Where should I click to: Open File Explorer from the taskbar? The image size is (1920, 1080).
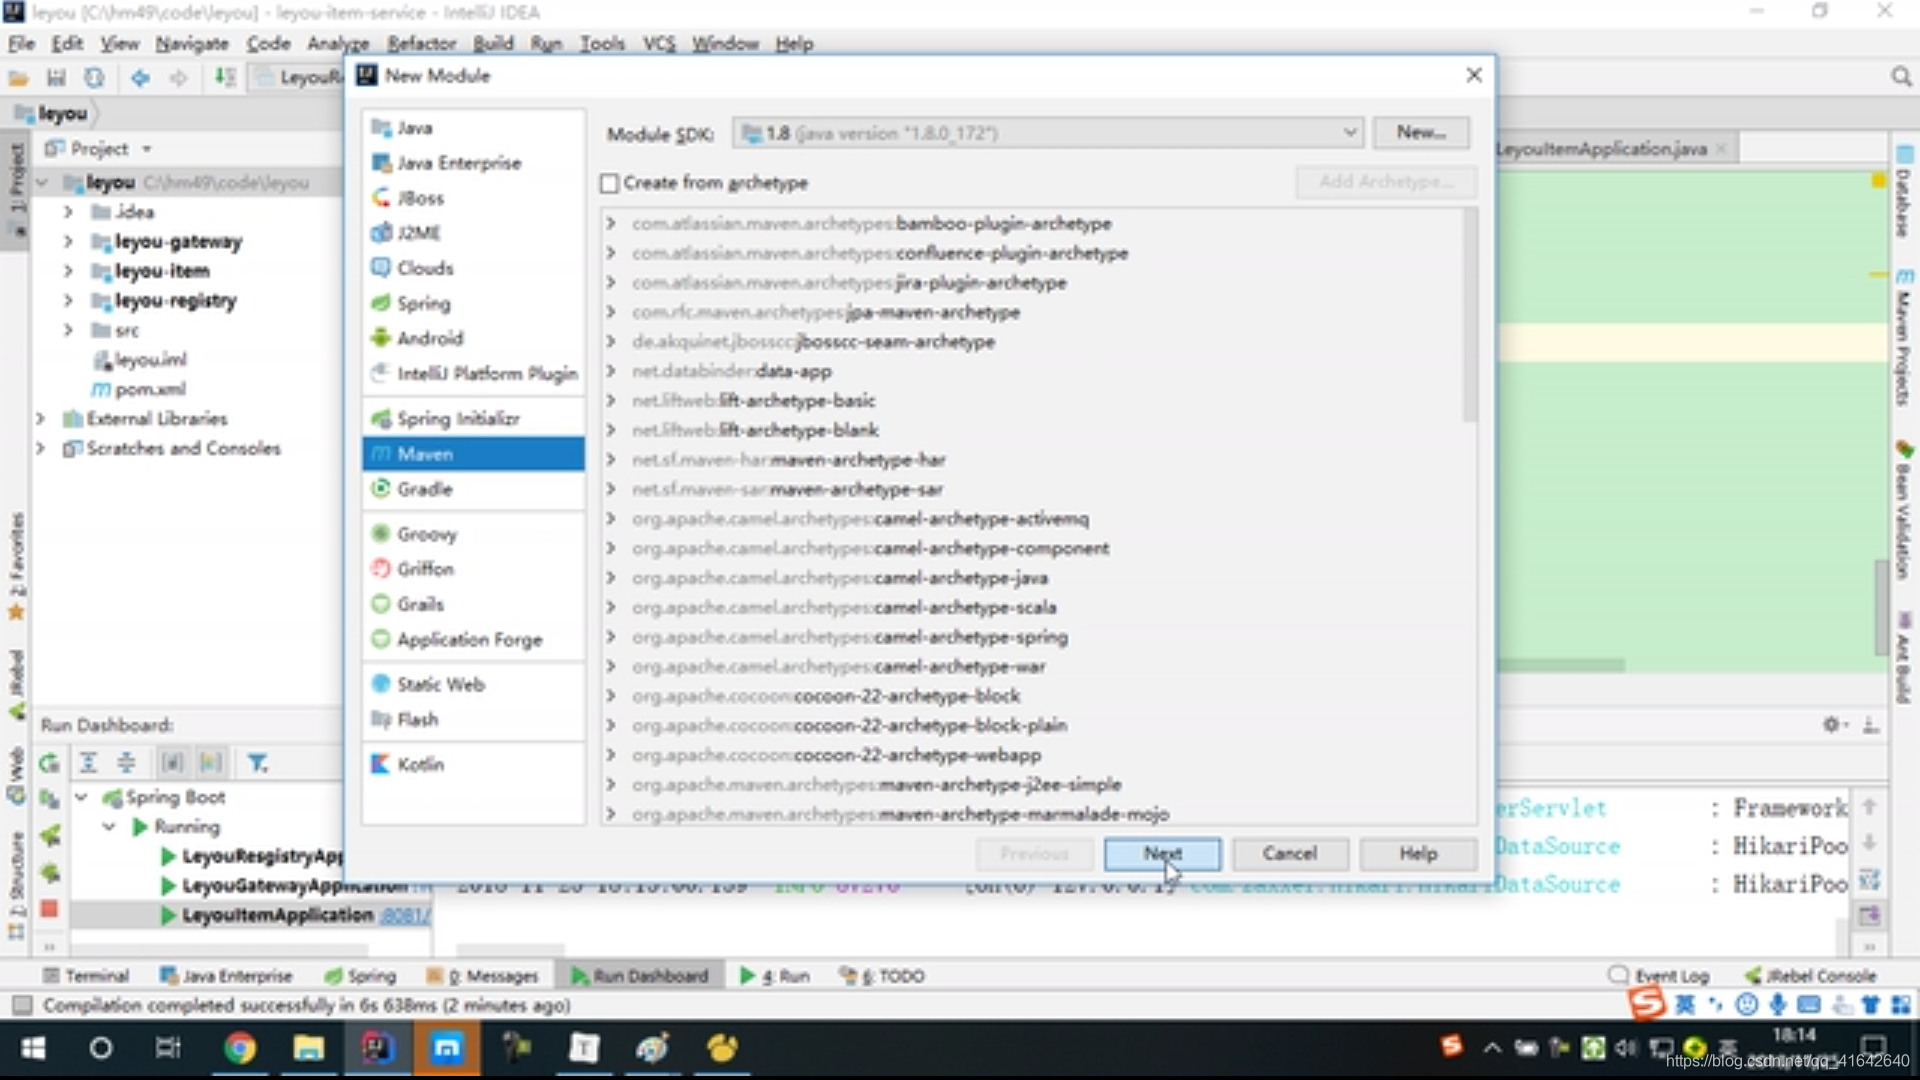308,1048
